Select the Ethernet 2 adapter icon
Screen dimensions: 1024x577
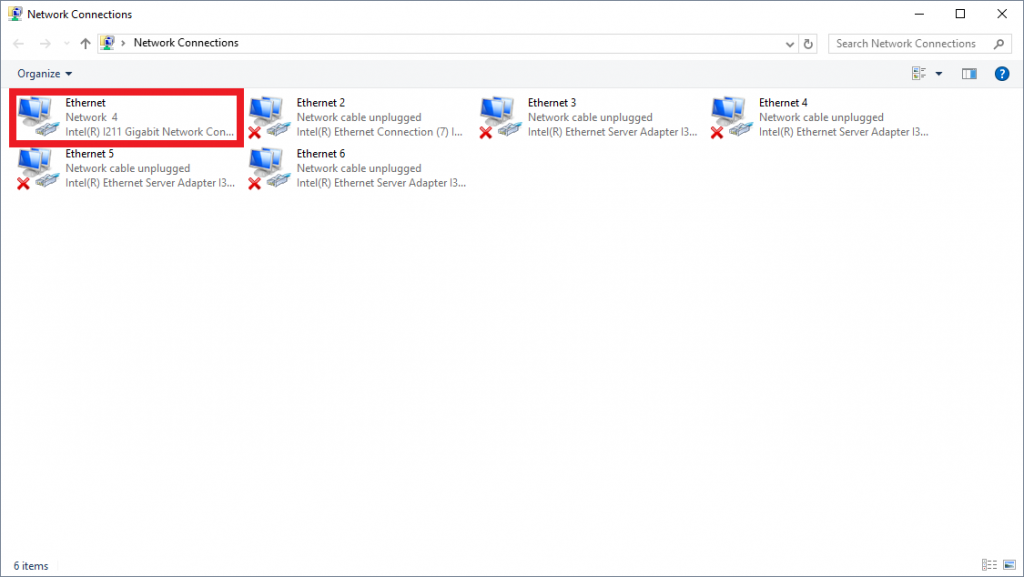(x=268, y=117)
